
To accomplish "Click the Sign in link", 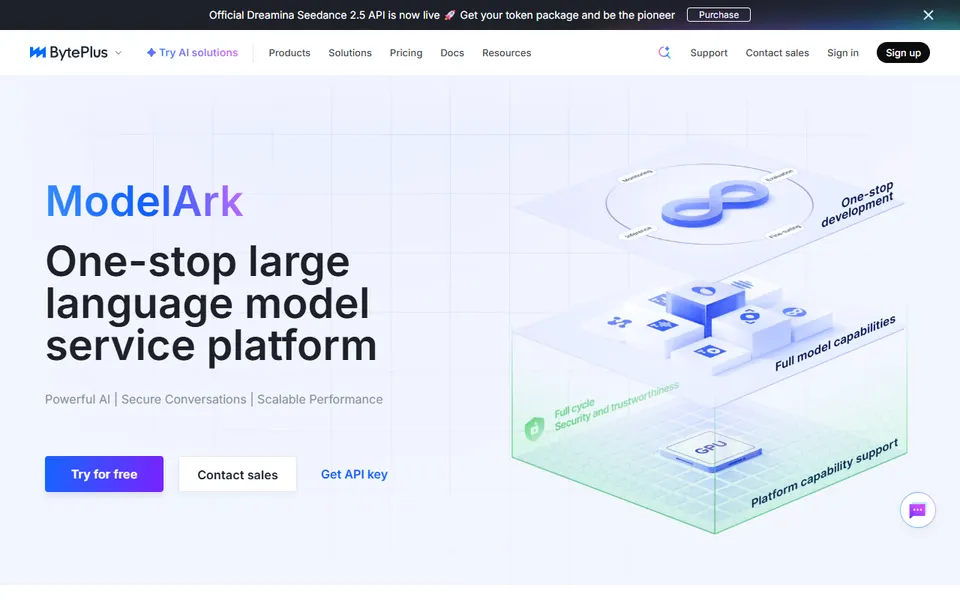I will coord(842,53).
